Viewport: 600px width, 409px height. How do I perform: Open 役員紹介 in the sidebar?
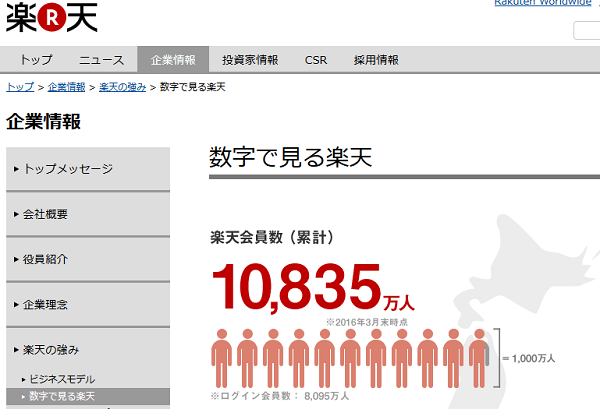88,259
